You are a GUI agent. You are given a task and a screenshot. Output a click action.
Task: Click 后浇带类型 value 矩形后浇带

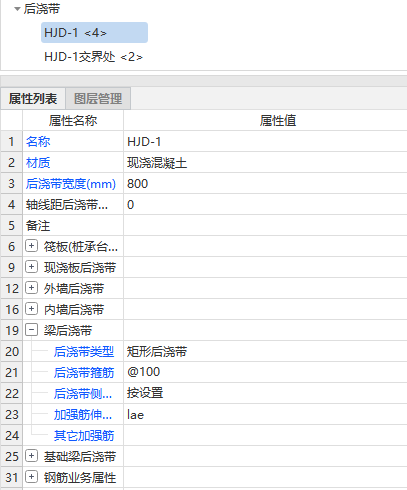265,352
